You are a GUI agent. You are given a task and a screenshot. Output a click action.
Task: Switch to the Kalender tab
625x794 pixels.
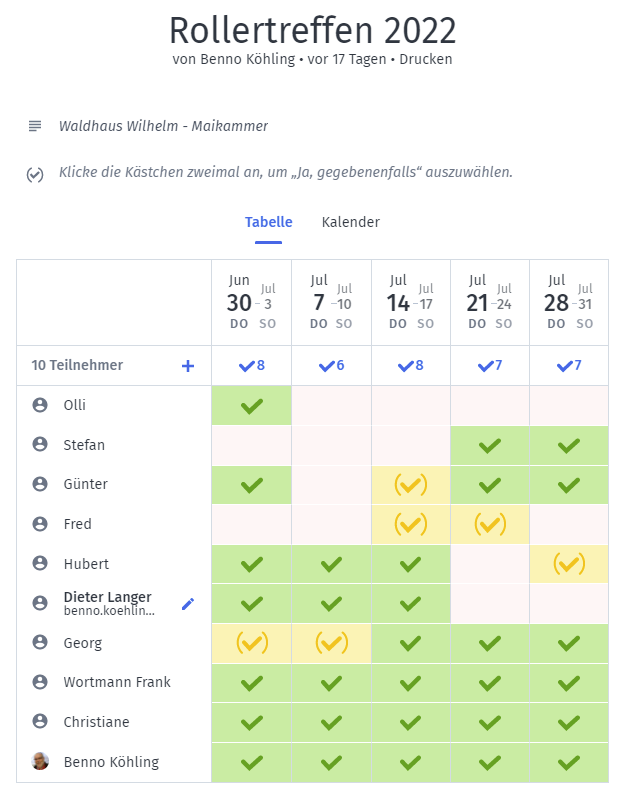[350, 222]
